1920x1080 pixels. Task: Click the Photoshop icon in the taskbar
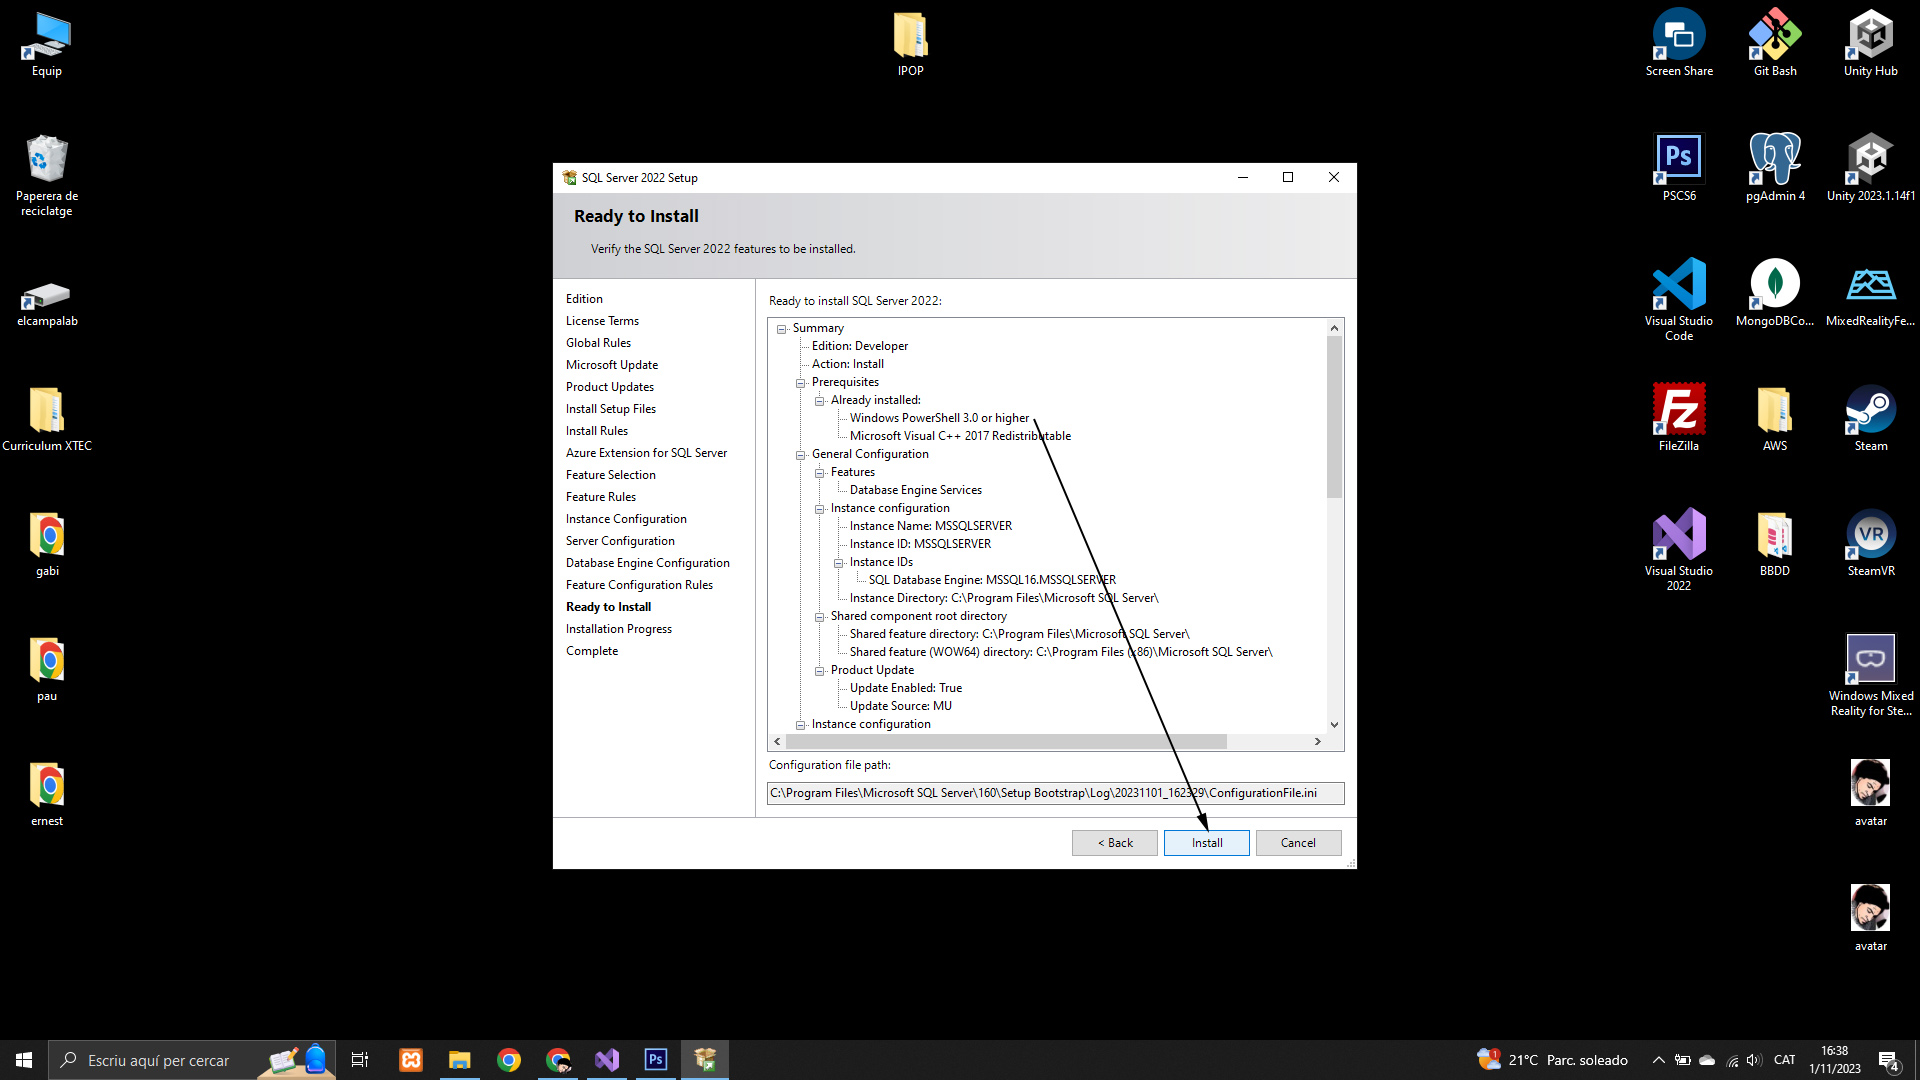(656, 1060)
